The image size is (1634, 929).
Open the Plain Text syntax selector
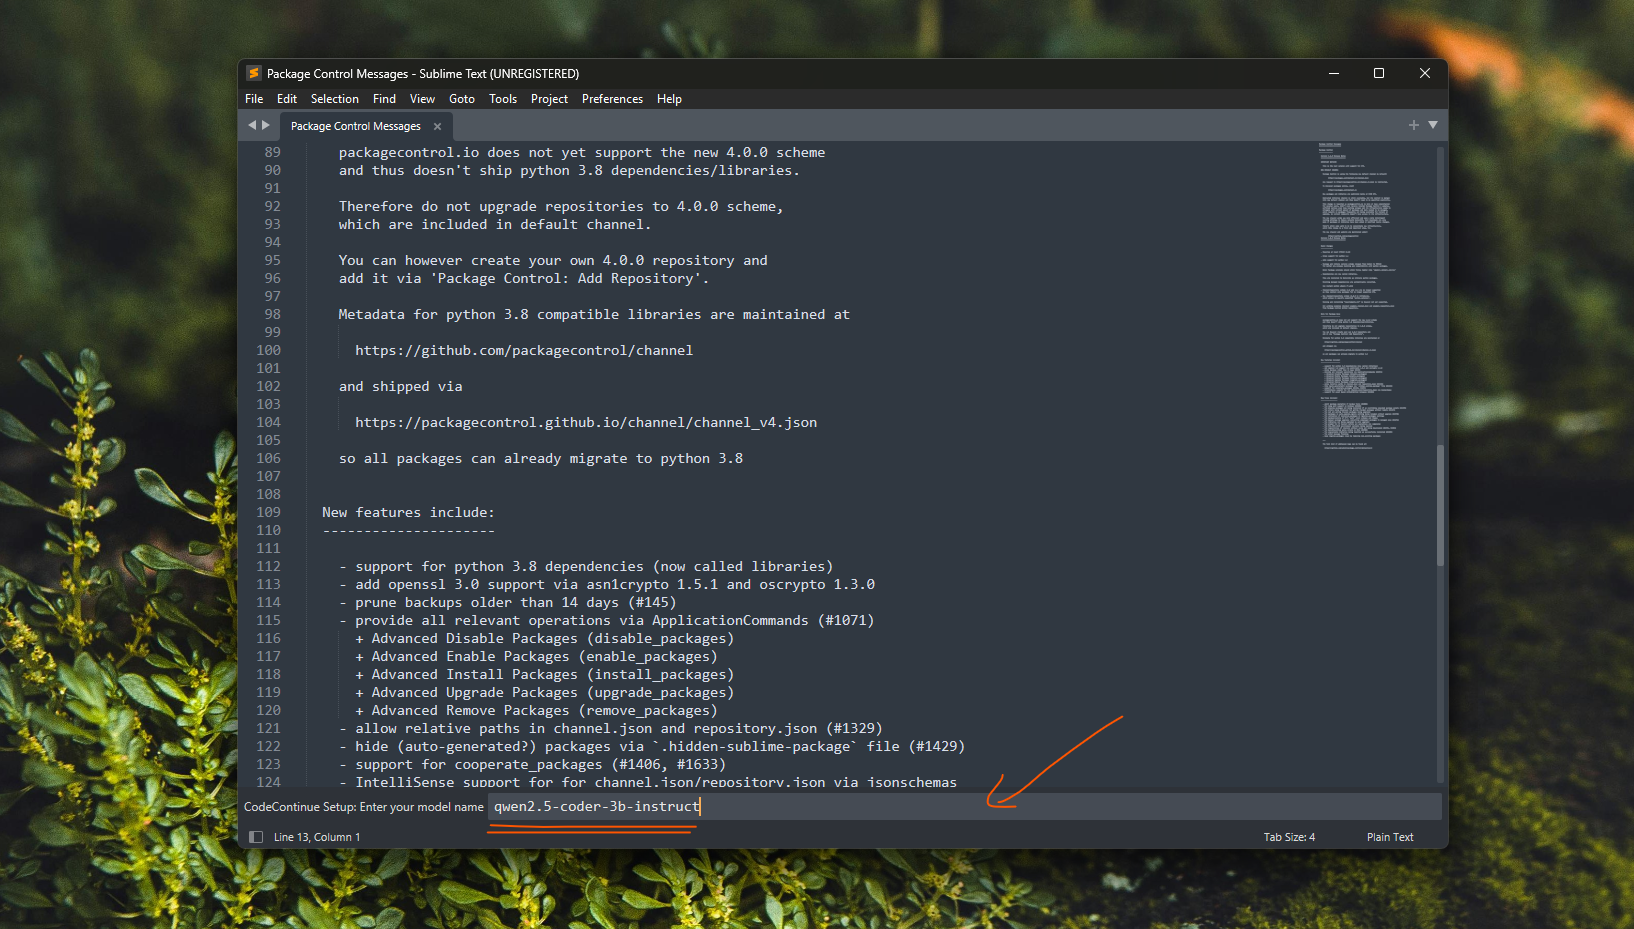coord(1389,836)
